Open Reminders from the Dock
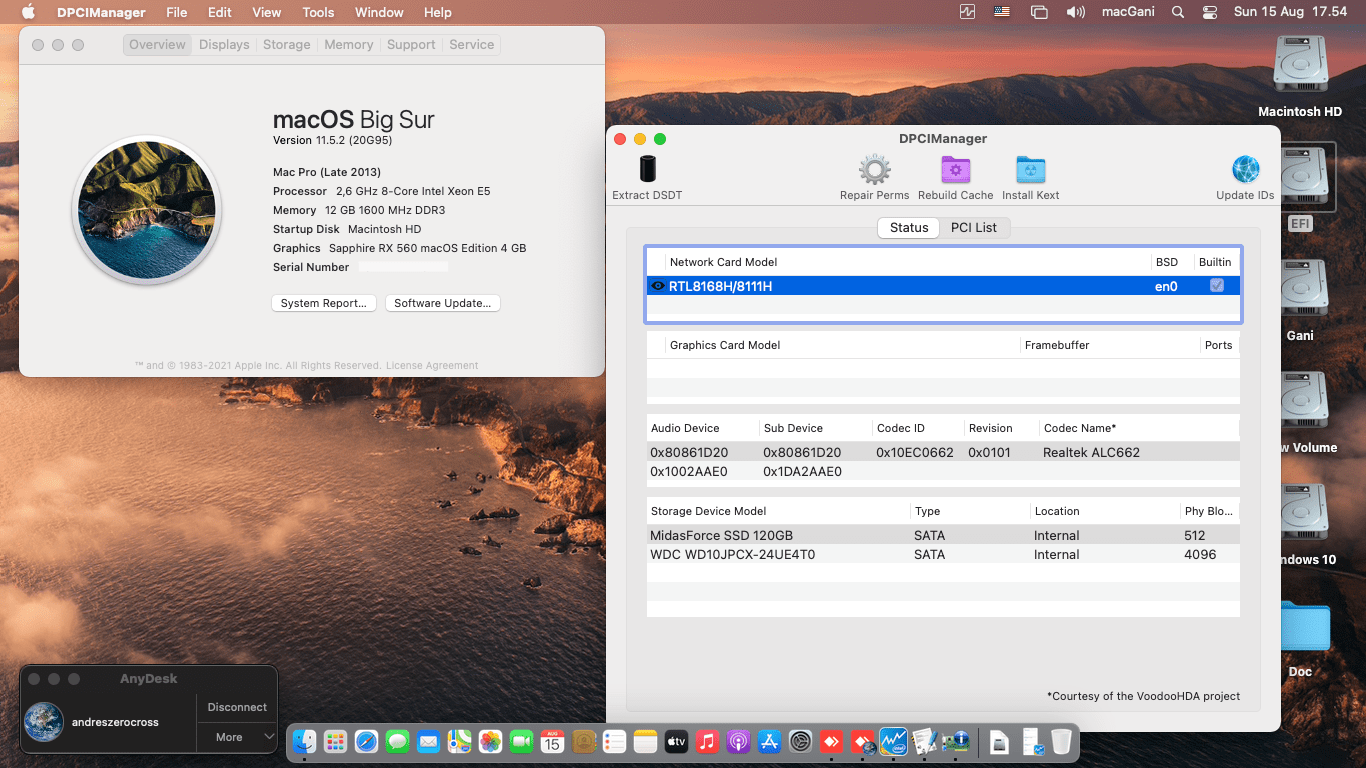Screen dimensions: 1366x768 [614, 741]
